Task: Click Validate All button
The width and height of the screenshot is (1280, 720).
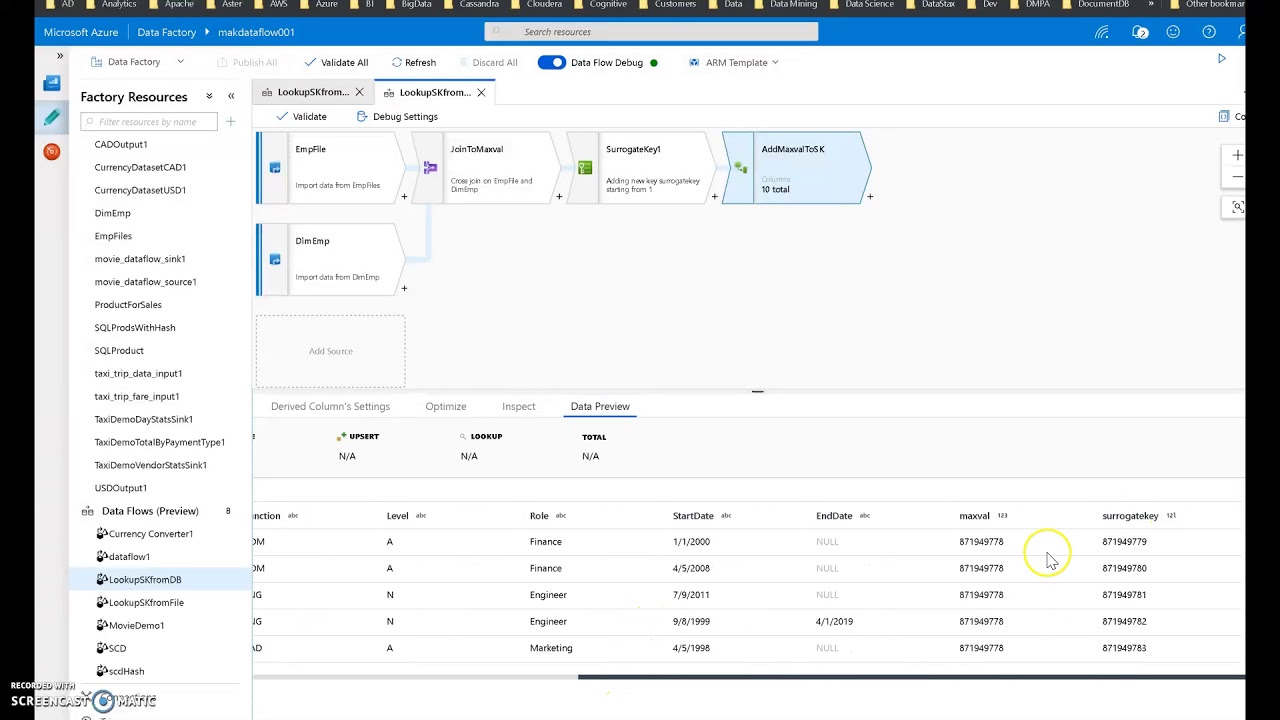Action: (x=336, y=62)
